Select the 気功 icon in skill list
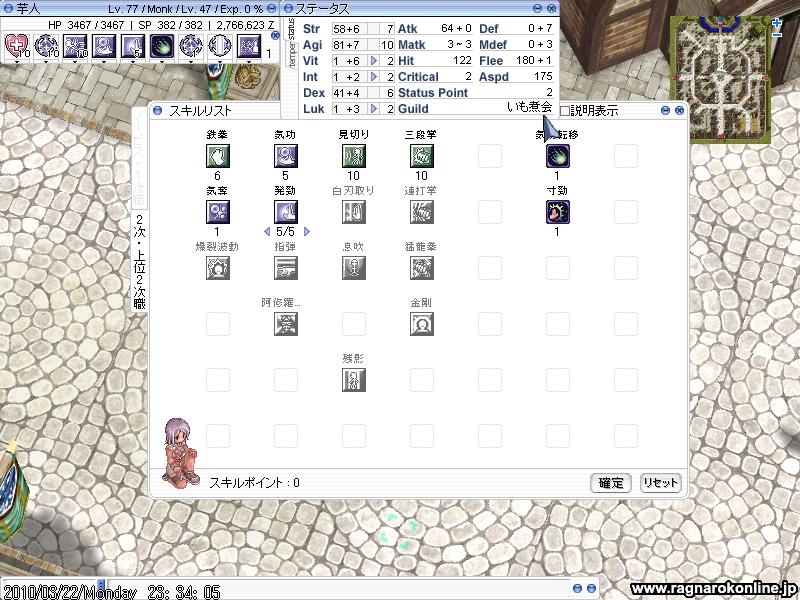This screenshot has height=600, width=800. (x=286, y=156)
